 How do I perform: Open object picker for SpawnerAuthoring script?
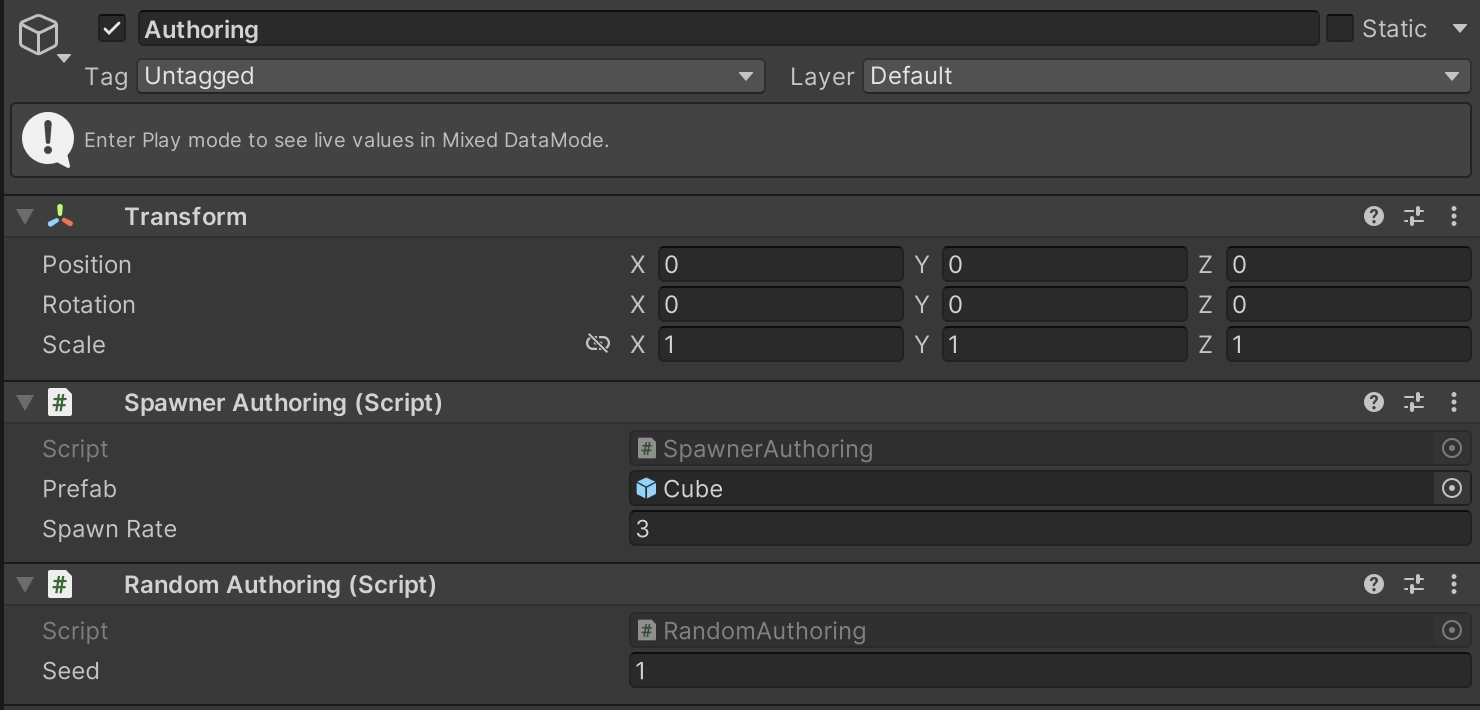[x=1452, y=449]
